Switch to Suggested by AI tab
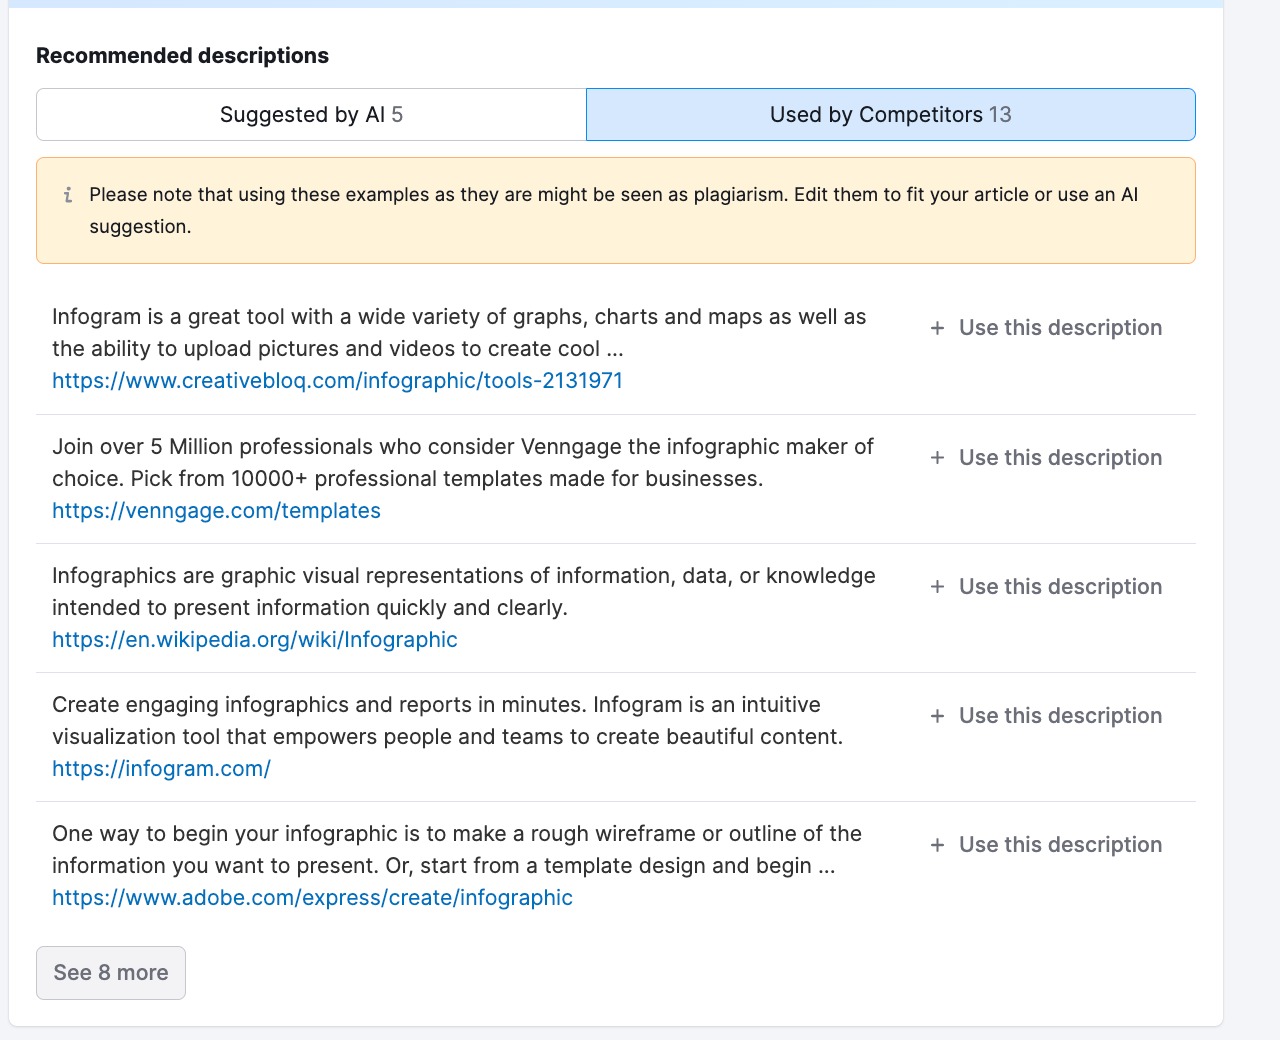 [x=311, y=115]
